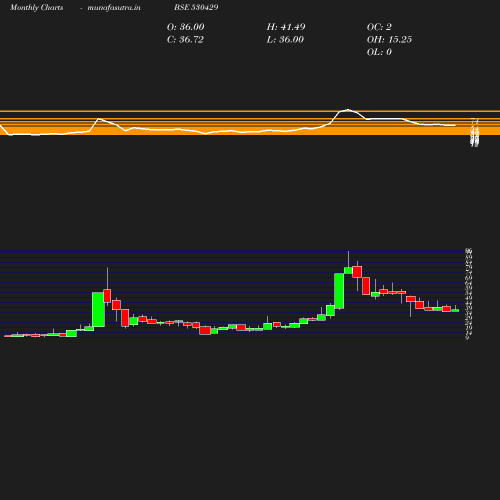Click the close price 'C: 36.72'

[185, 40]
